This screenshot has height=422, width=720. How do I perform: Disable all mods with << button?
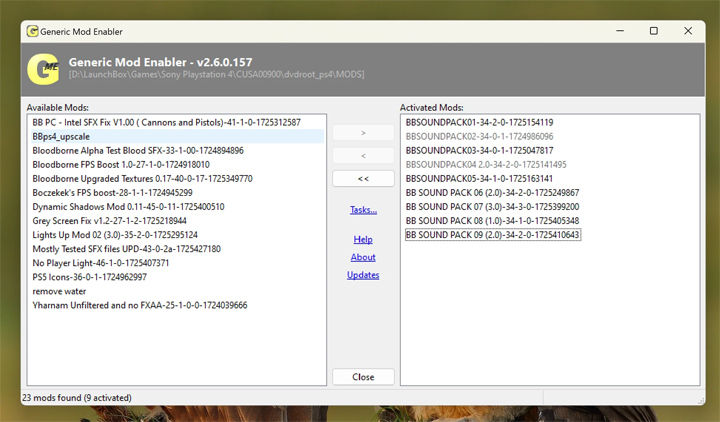click(x=363, y=179)
